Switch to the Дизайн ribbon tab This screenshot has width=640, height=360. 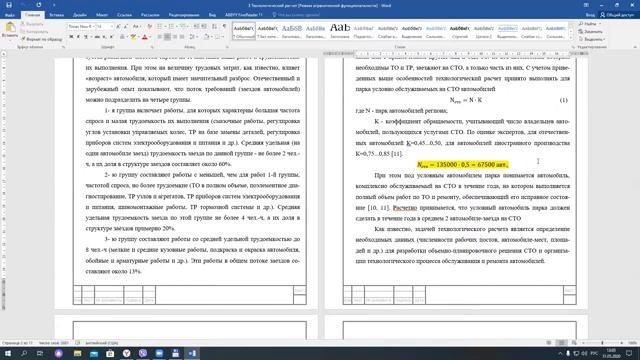[x=80, y=15]
